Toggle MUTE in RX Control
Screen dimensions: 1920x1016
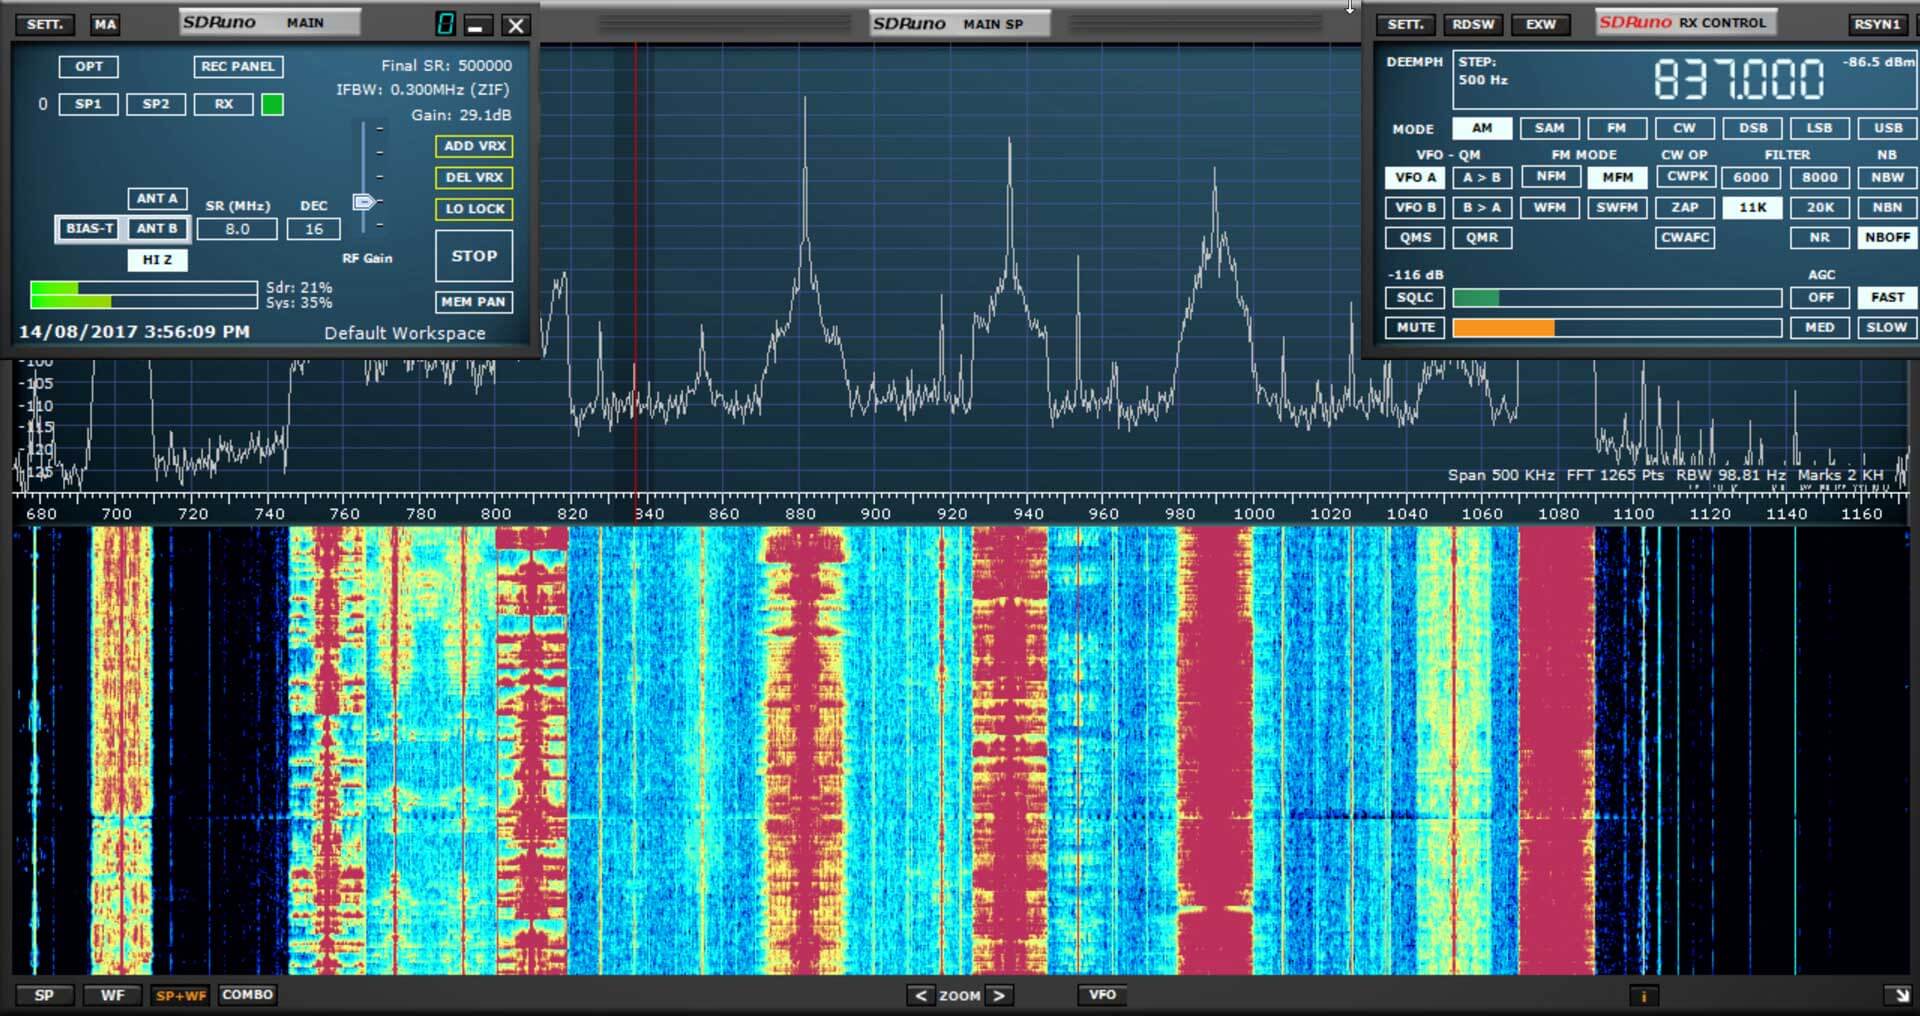click(1414, 327)
